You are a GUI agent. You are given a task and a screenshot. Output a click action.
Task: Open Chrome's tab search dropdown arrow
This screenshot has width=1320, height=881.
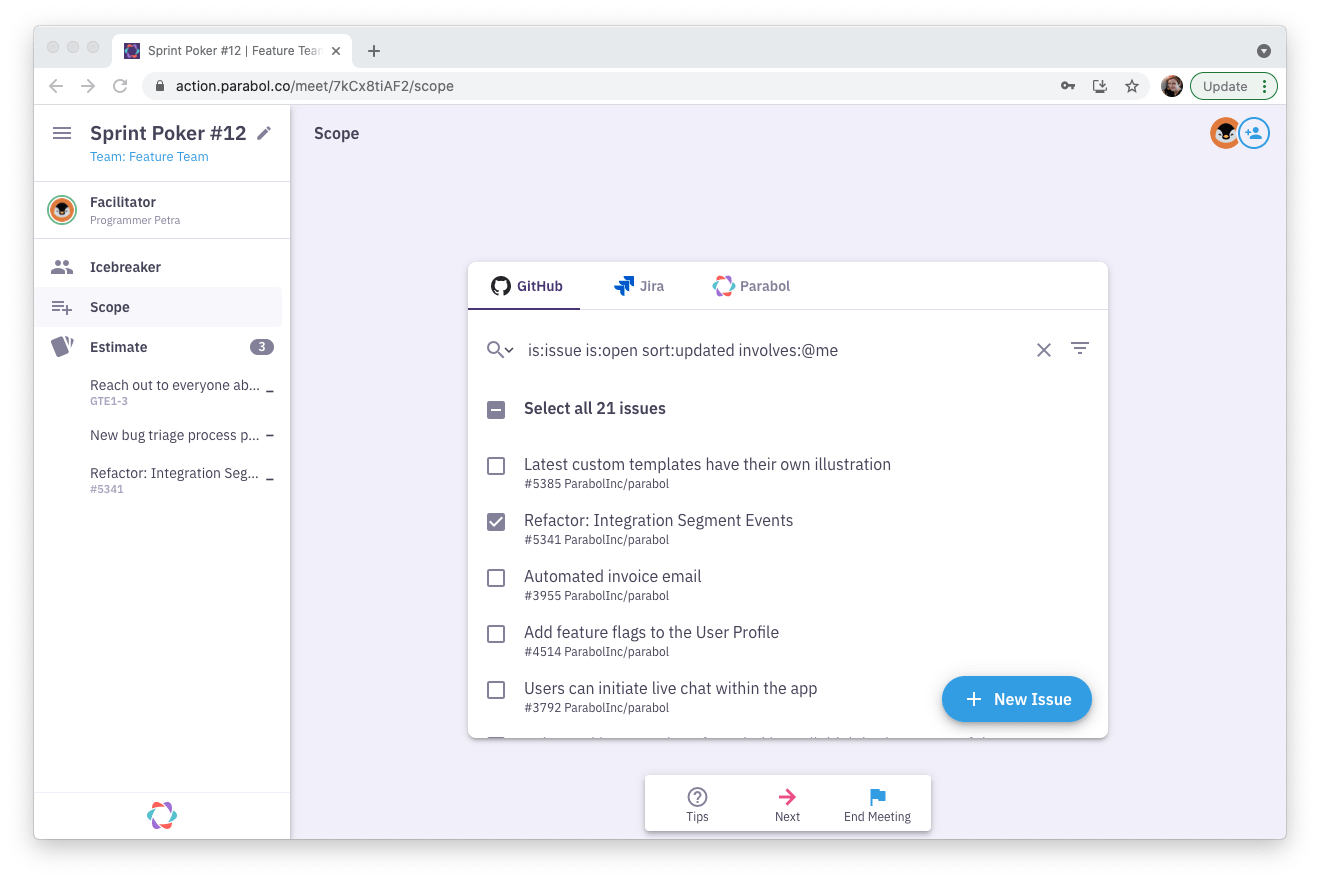(1263, 51)
